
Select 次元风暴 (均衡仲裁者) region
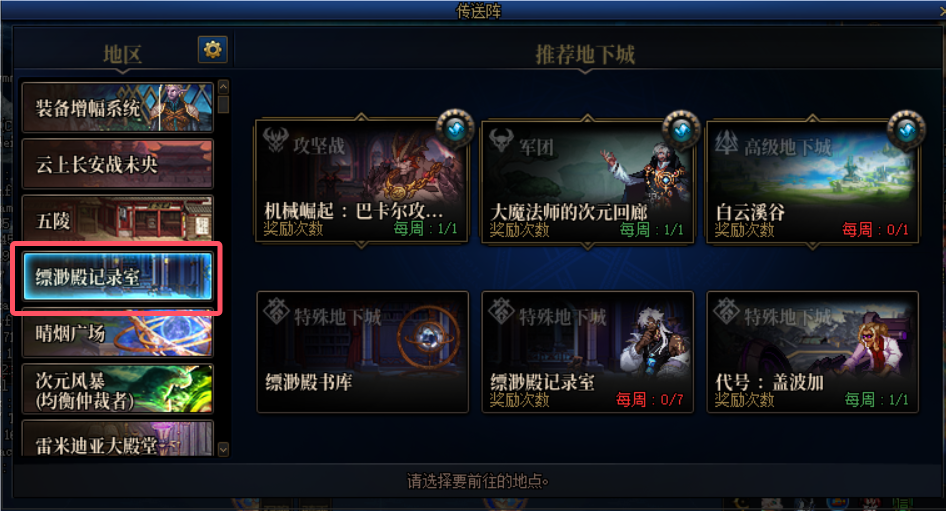[118, 389]
